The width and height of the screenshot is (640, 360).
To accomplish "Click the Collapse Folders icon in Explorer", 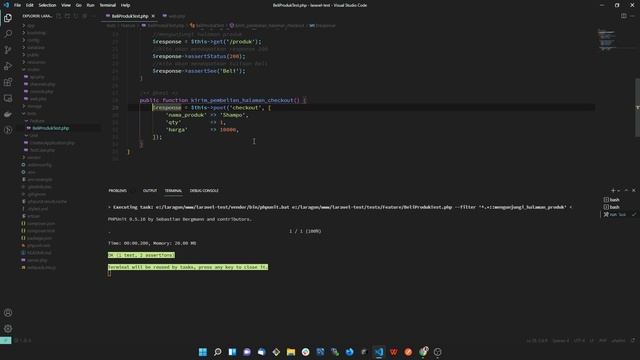I will tap(84, 16).
